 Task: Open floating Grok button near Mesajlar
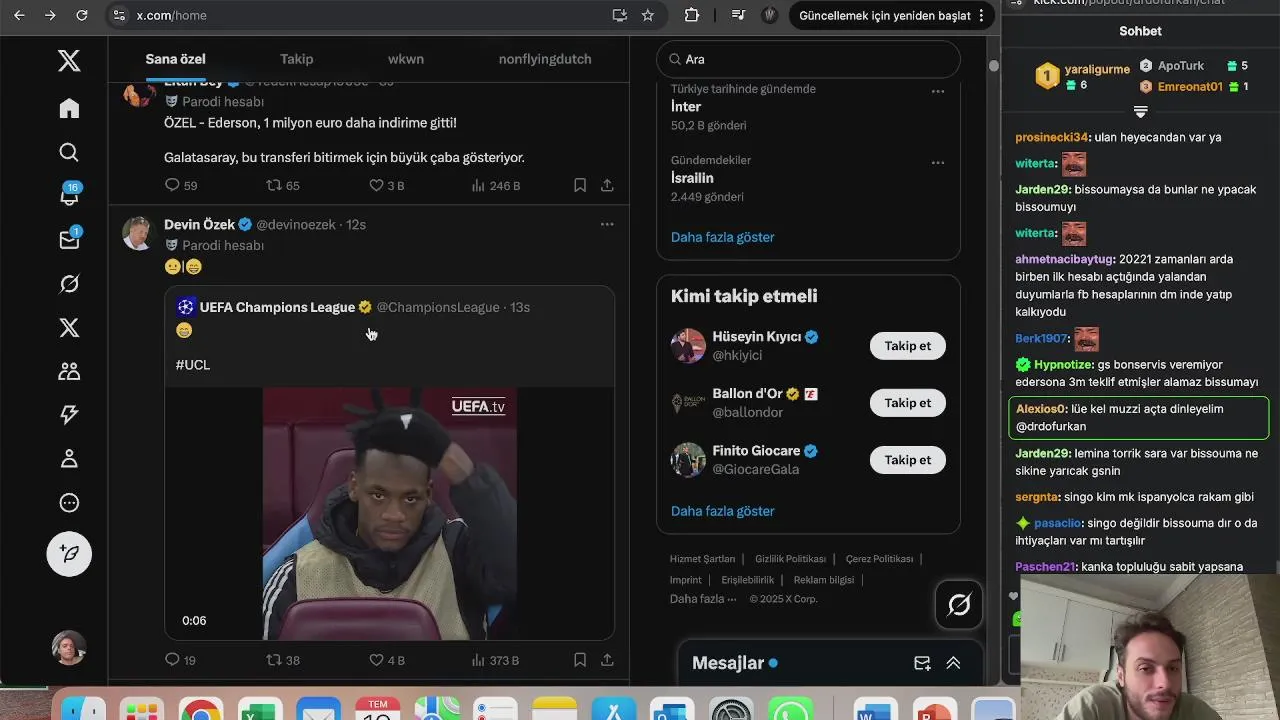(959, 604)
